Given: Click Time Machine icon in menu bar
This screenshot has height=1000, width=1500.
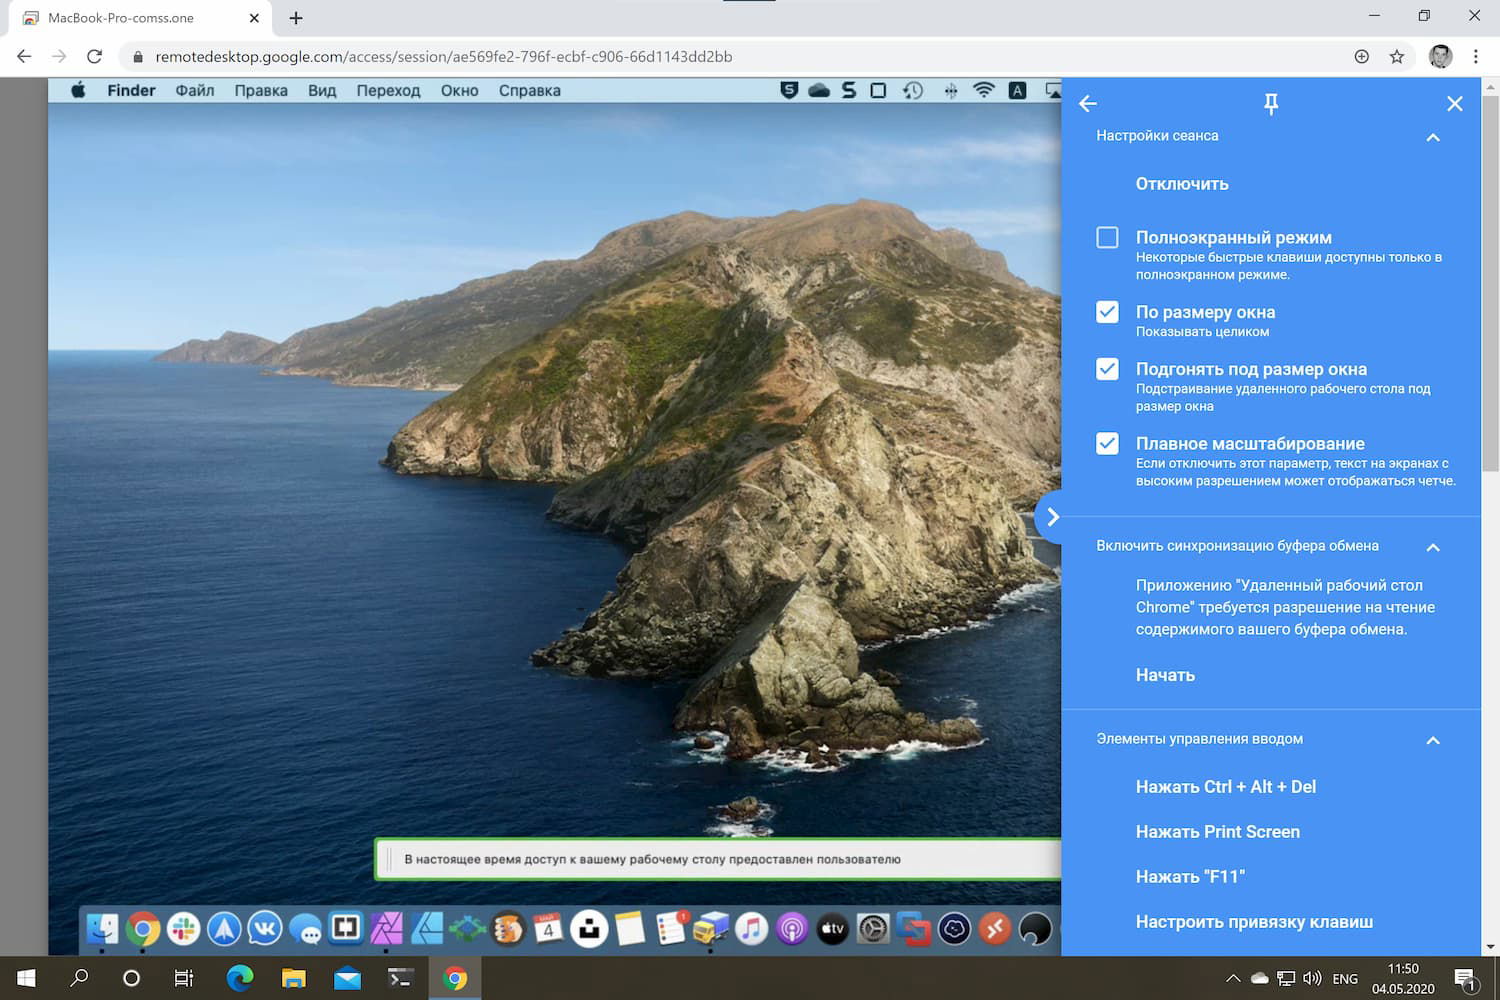Looking at the screenshot, I should click(x=913, y=91).
